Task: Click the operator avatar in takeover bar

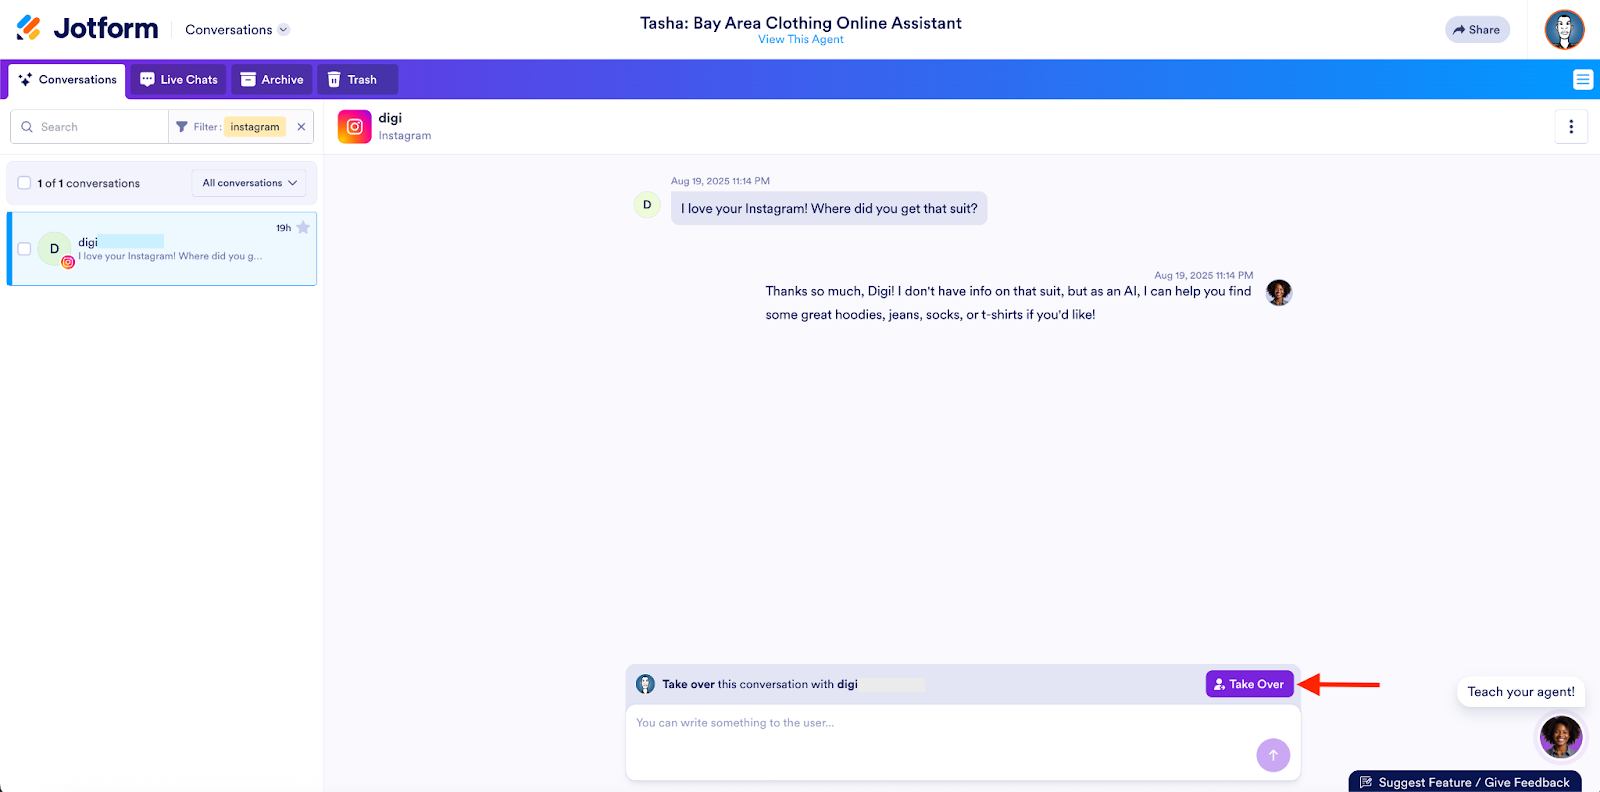Action: (x=646, y=684)
